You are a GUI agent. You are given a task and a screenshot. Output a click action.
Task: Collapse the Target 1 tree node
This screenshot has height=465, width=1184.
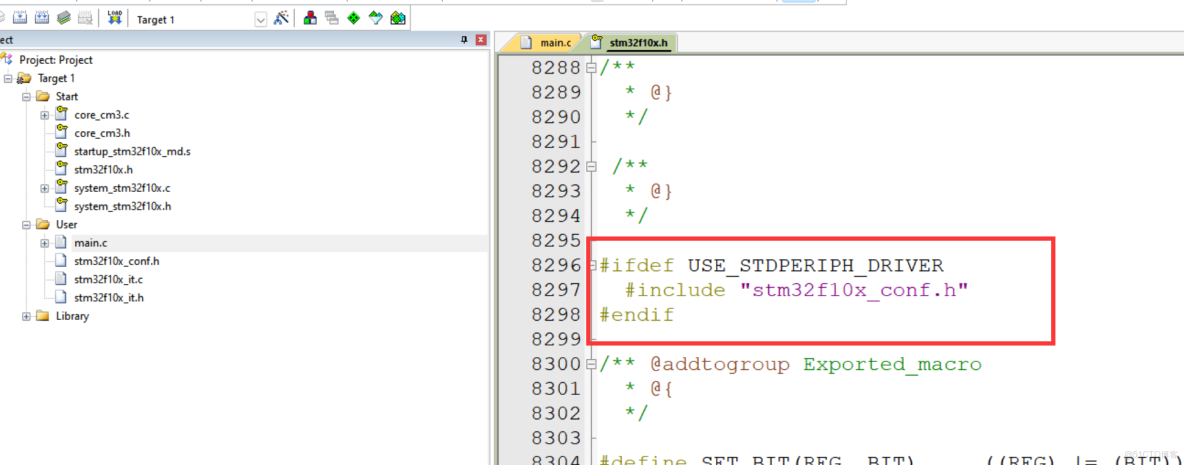tap(8, 79)
